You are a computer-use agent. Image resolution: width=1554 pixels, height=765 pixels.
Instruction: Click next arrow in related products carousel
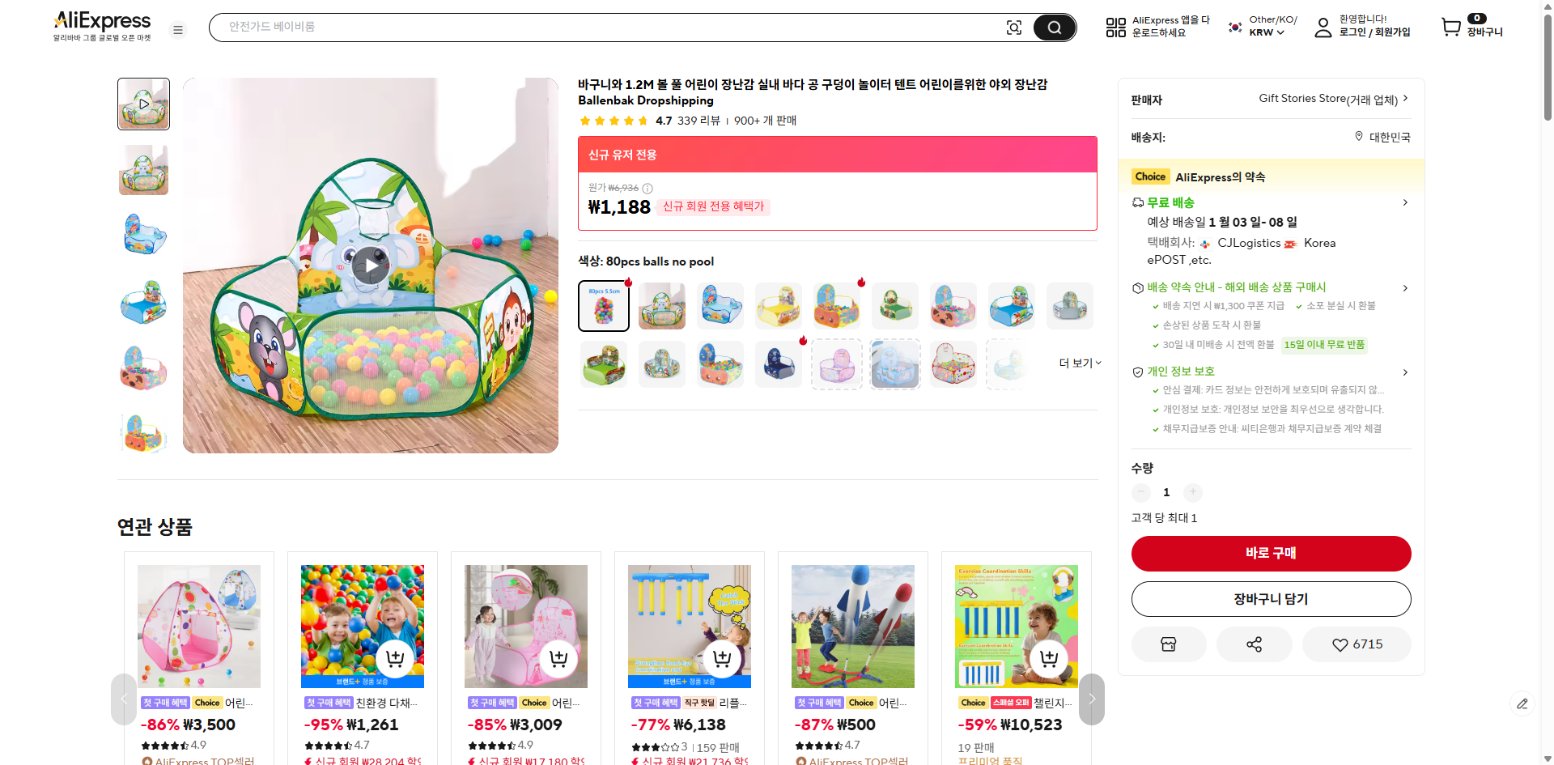point(1092,699)
